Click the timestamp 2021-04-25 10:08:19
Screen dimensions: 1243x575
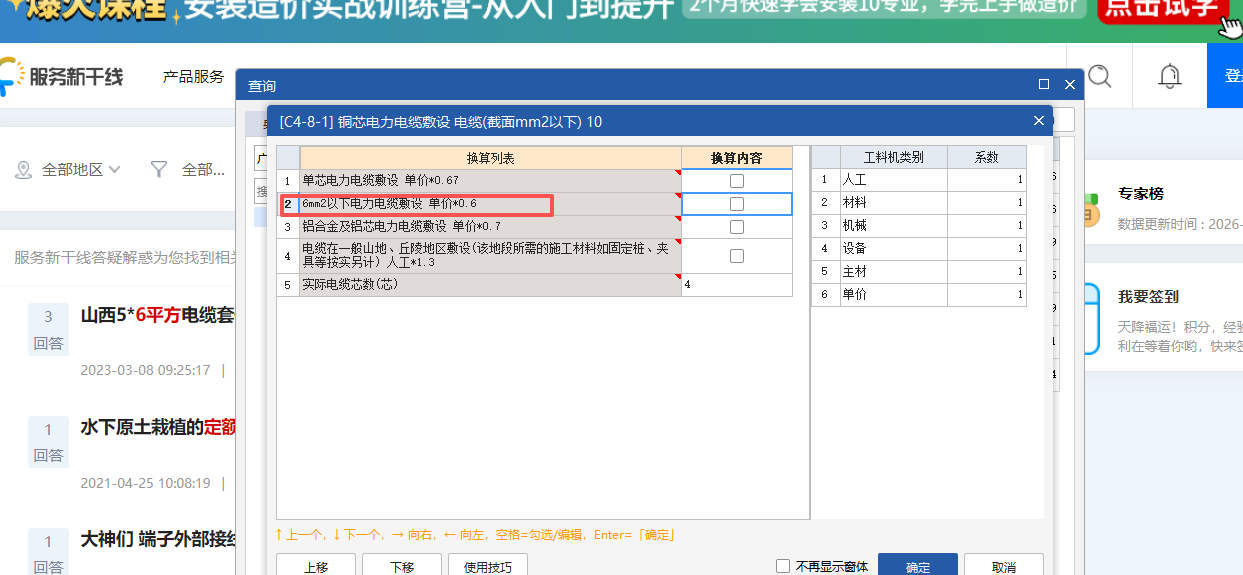click(x=146, y=483)
